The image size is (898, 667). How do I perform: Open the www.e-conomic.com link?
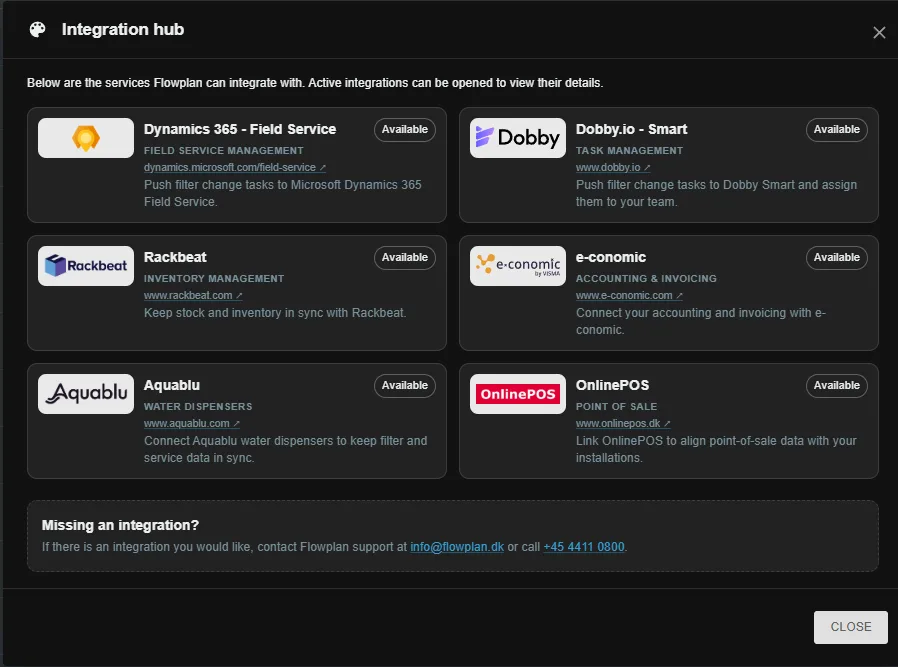click(629, 295)
